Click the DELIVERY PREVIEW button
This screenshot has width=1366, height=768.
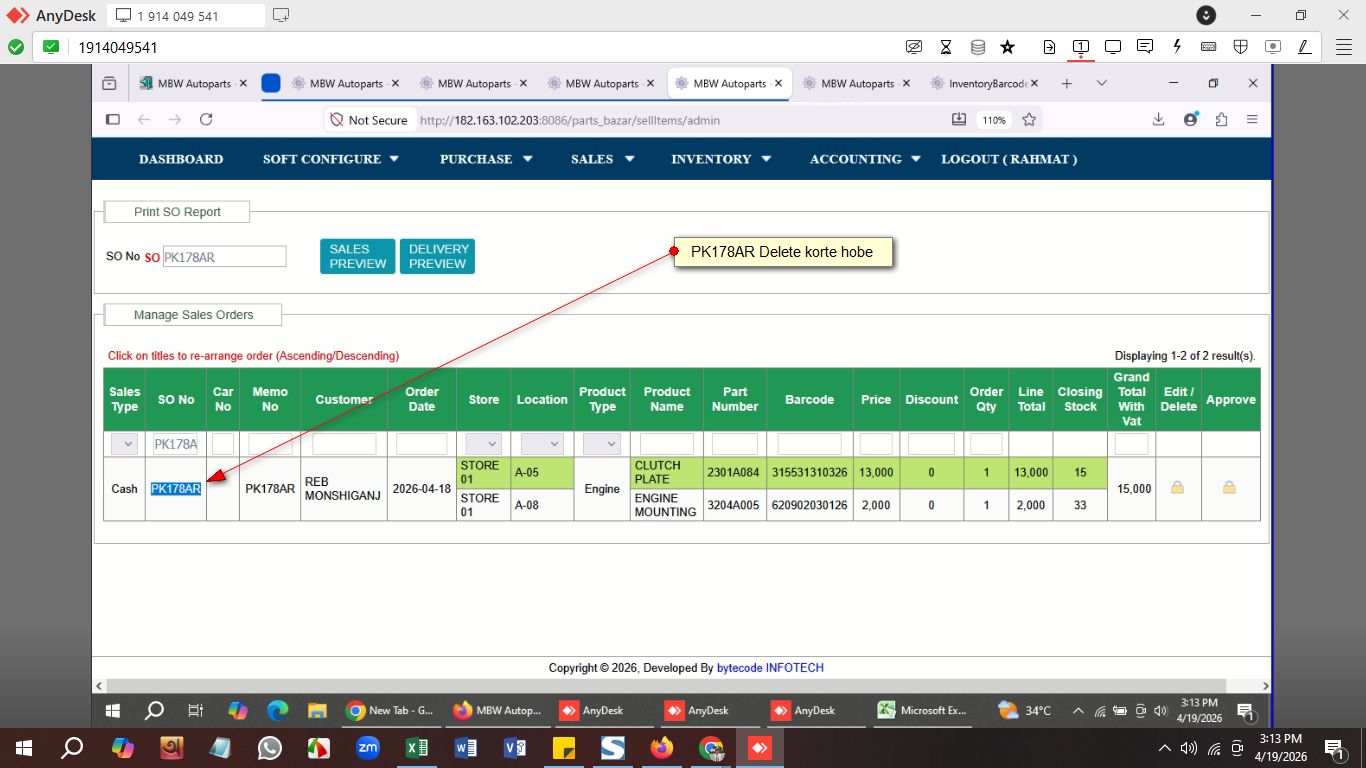(x=437, y=256)
